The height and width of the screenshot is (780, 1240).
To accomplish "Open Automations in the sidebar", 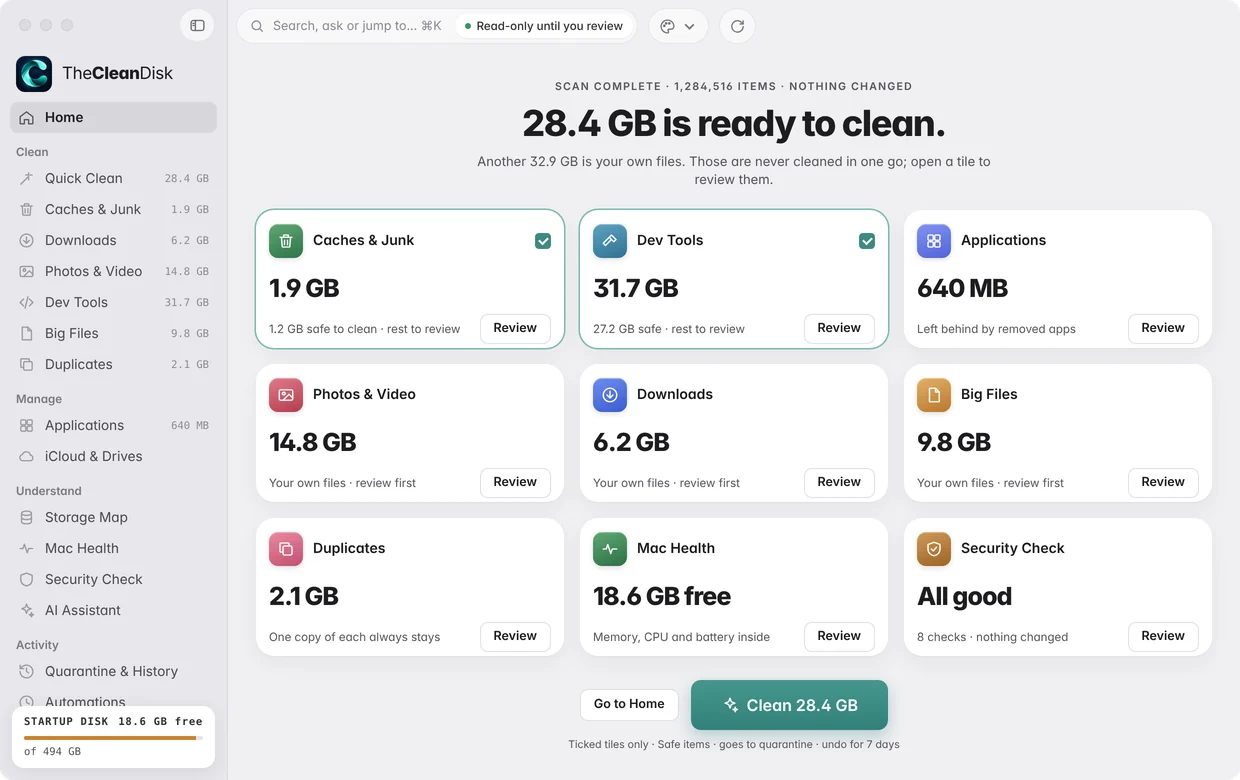I will point(113,701).
